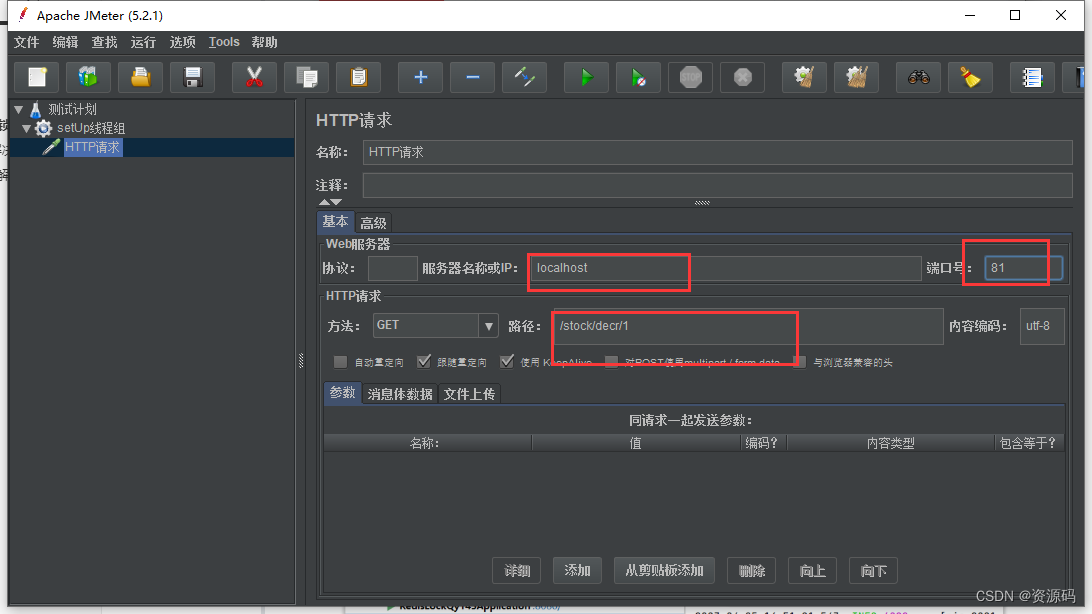Open the 运行 menu
The height and width of the screenshot is (614, 1092).
tap(143, 42)
